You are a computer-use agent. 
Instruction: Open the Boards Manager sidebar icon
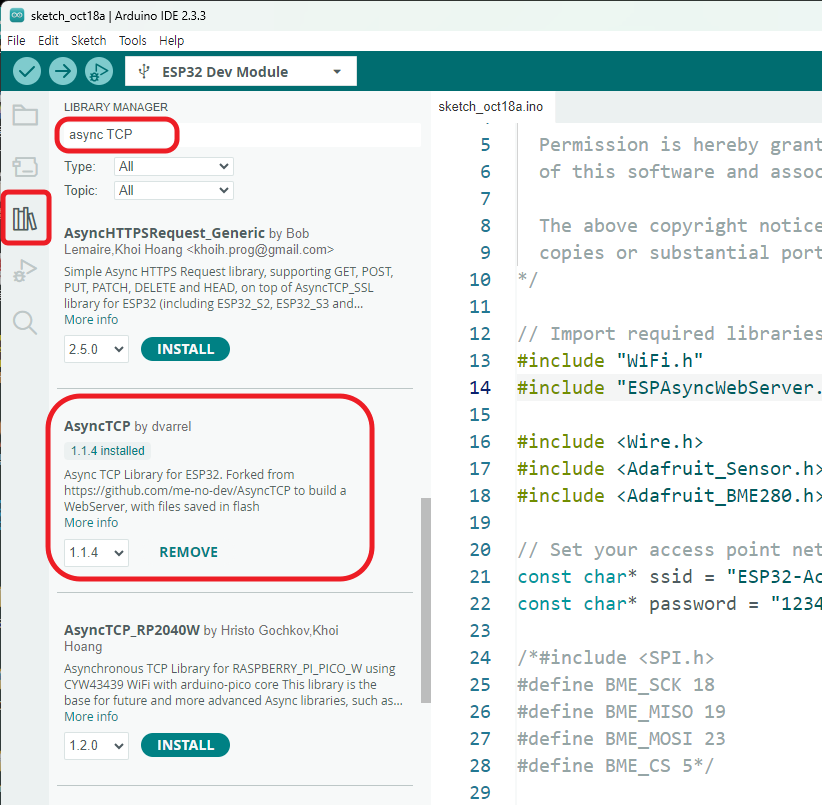25,167
